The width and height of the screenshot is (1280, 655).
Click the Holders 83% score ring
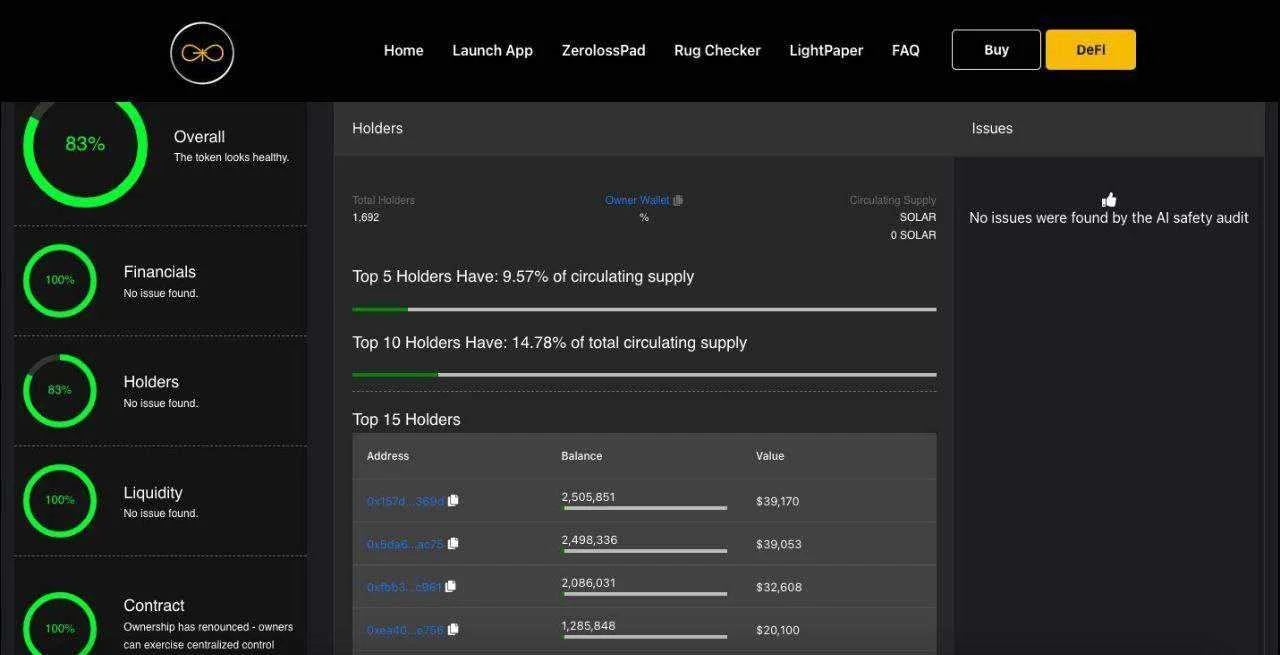(60, 390)
